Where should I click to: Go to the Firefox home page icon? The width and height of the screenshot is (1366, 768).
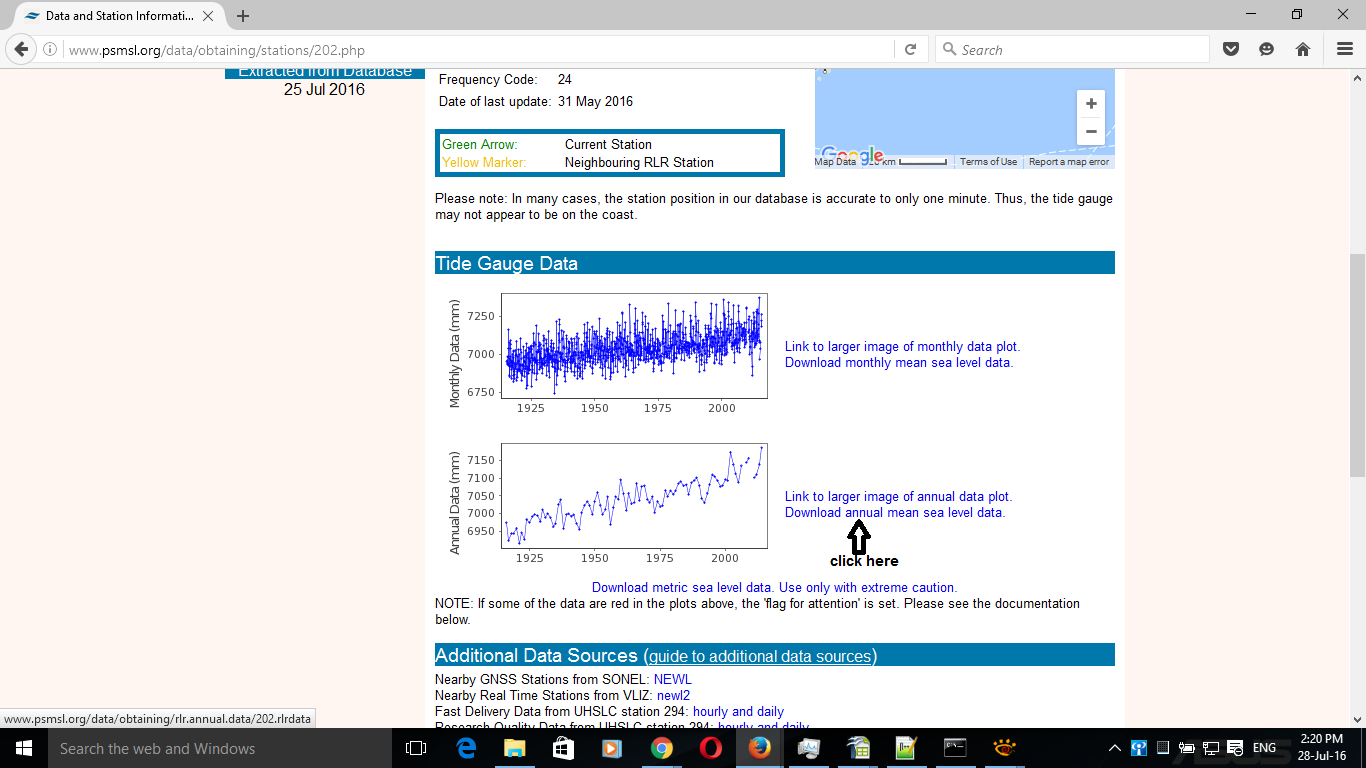tap(1302, 50)
